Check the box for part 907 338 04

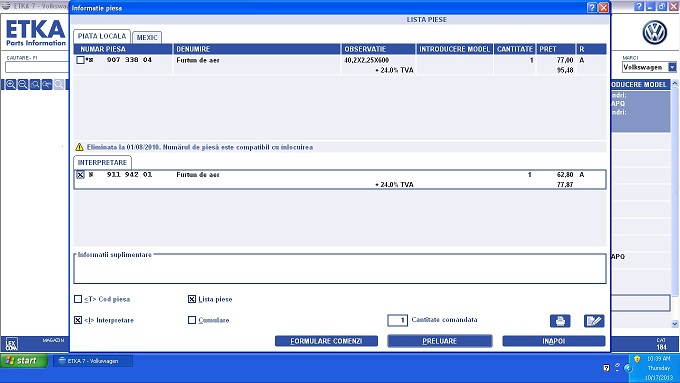(x=80, y=60)
